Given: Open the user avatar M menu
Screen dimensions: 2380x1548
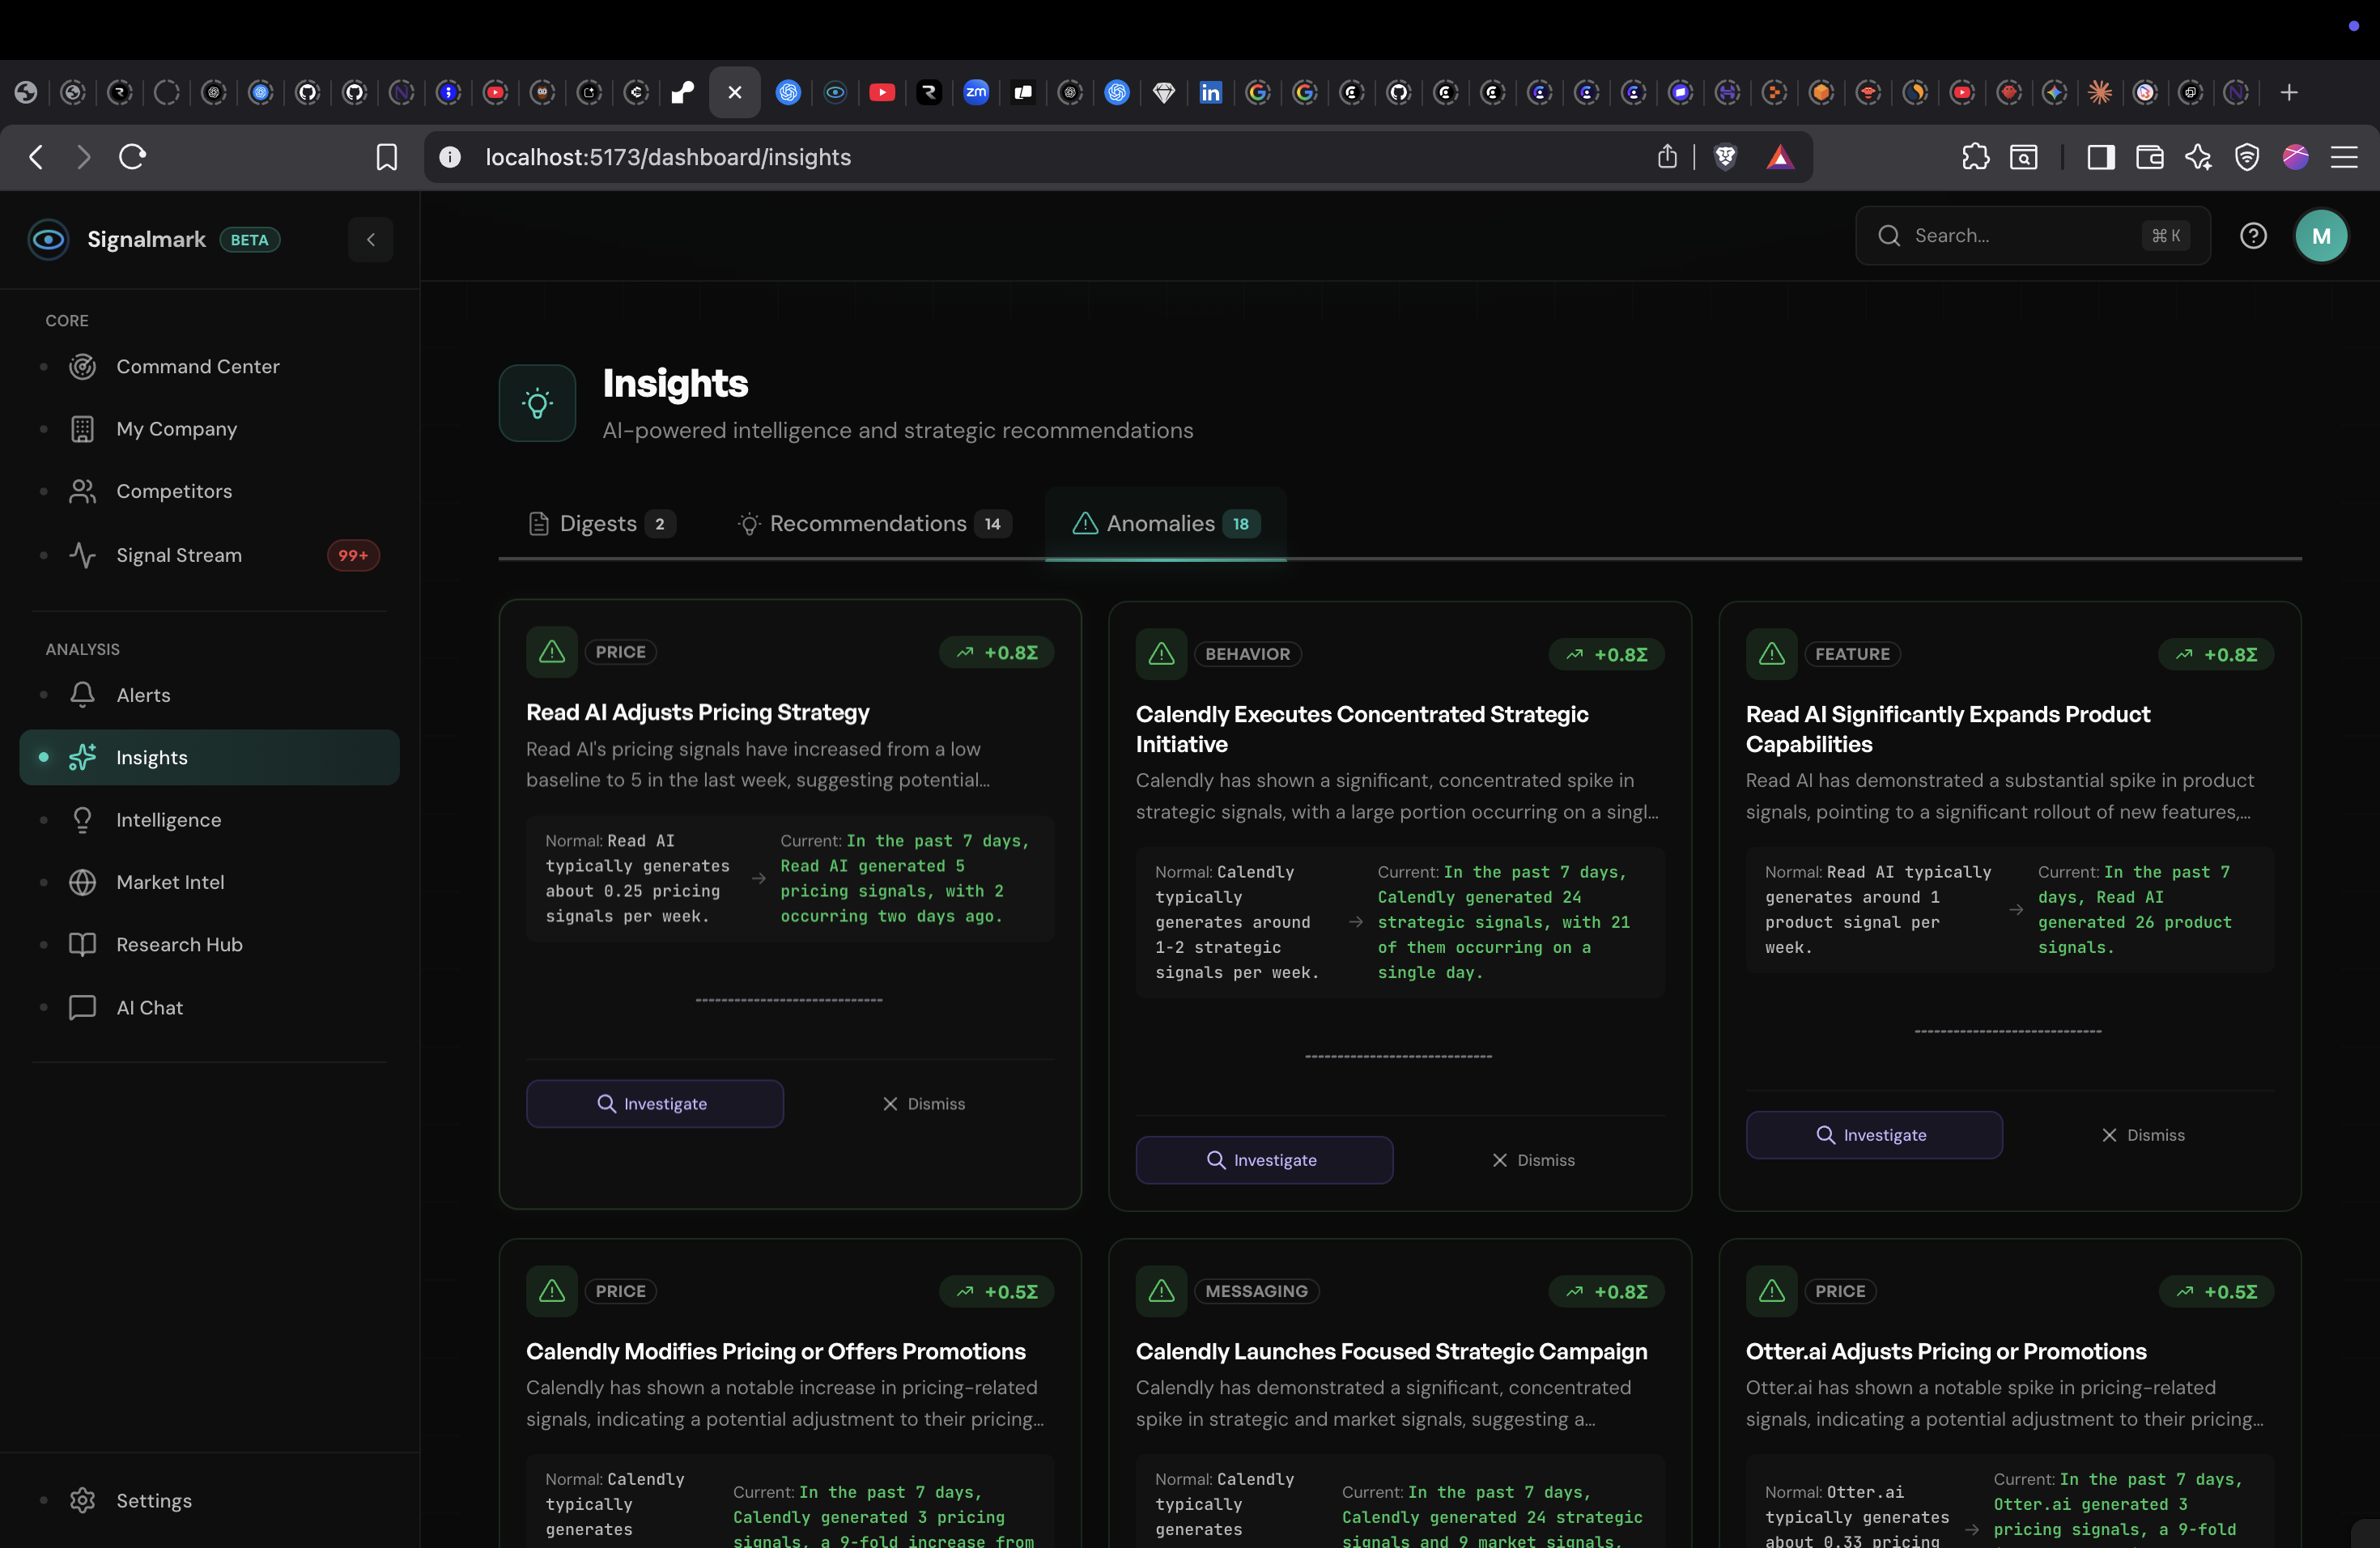Looking at the screenshot, I should click(2320, 236).
